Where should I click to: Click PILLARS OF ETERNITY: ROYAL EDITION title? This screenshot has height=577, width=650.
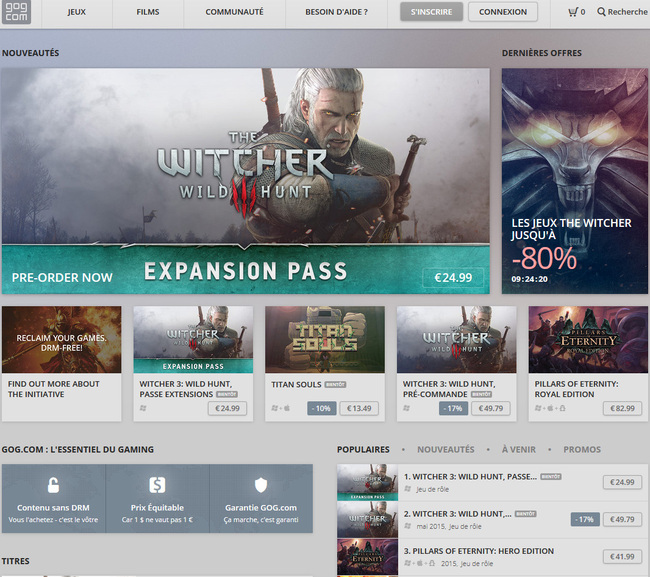click(x=576, y=389)
